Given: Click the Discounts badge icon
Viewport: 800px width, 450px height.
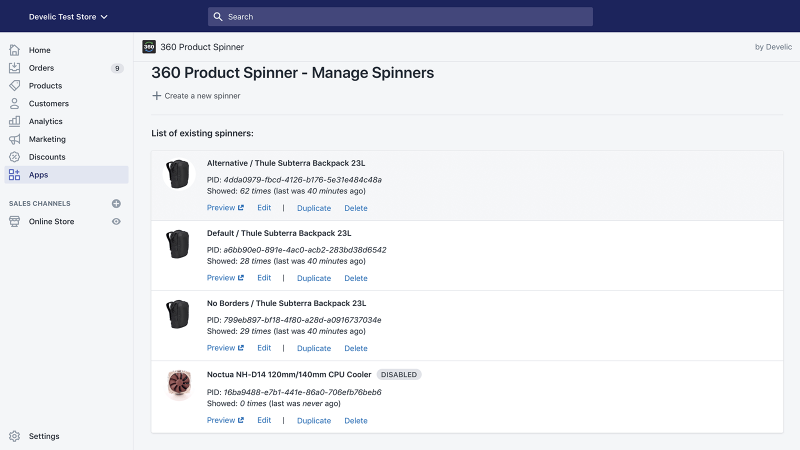Looking at the screenshot, I should [x=14, y=157].
